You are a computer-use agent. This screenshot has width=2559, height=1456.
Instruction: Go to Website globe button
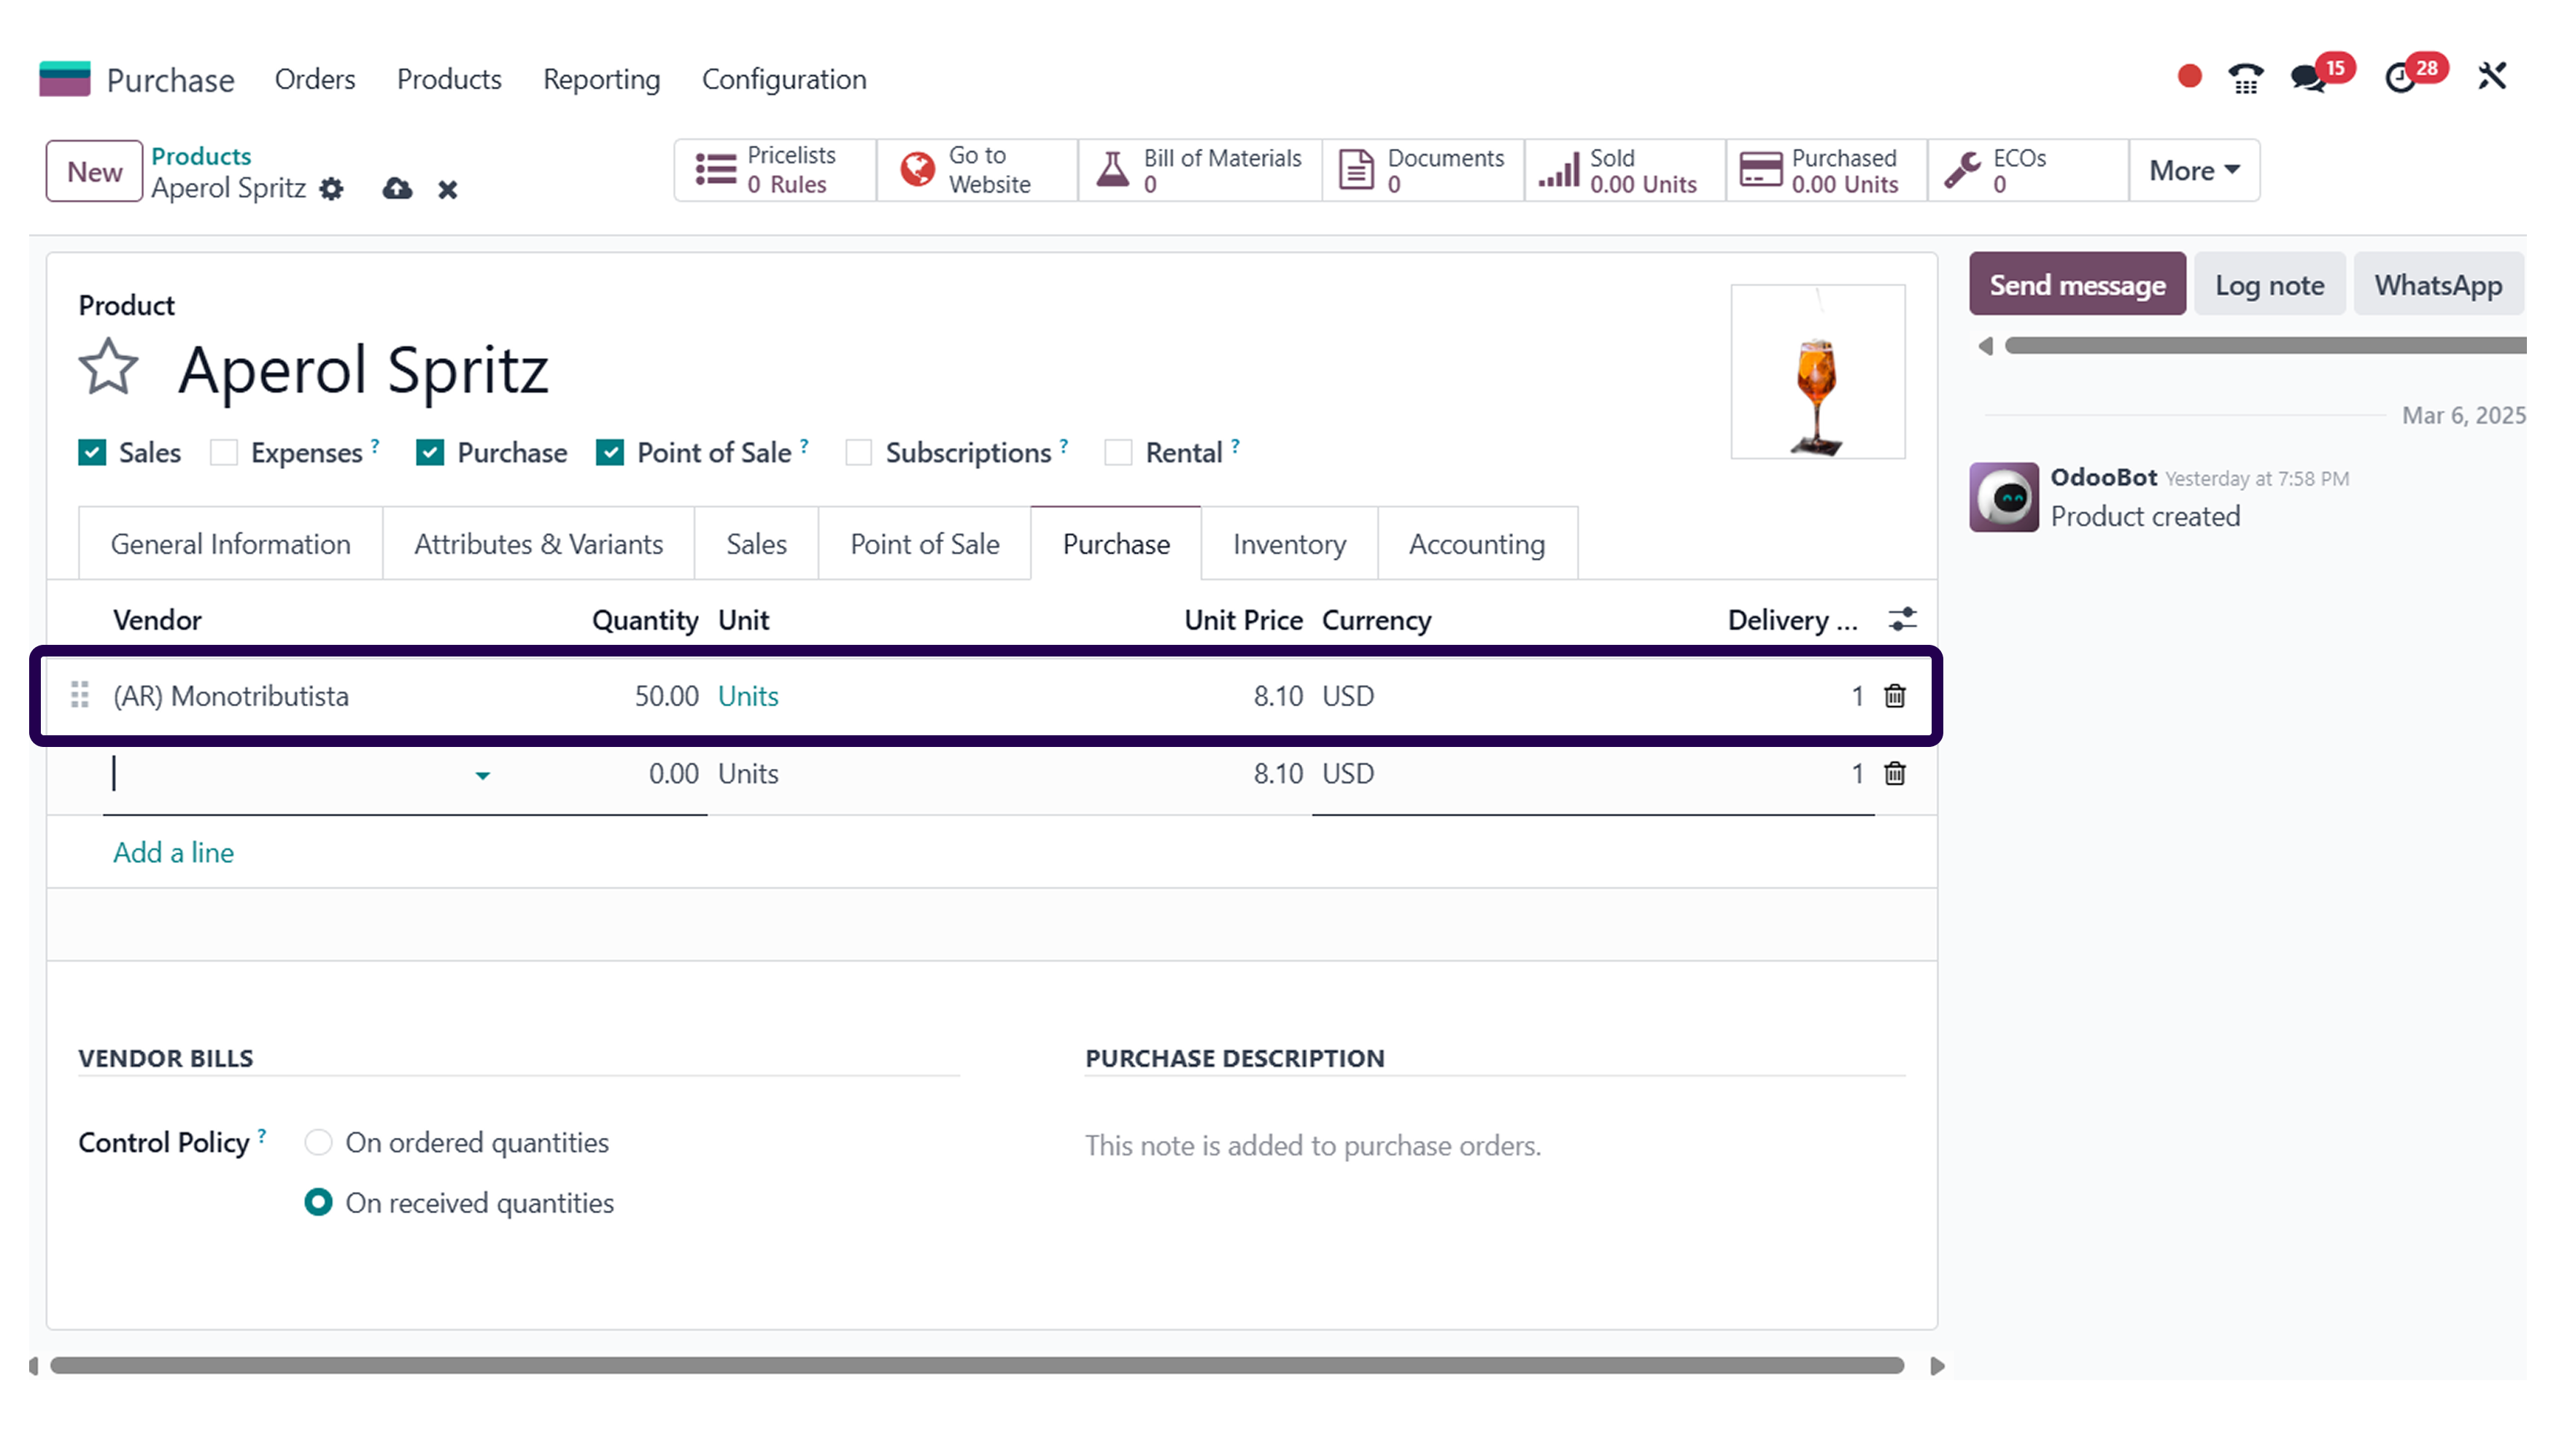(x=977, y=170)
